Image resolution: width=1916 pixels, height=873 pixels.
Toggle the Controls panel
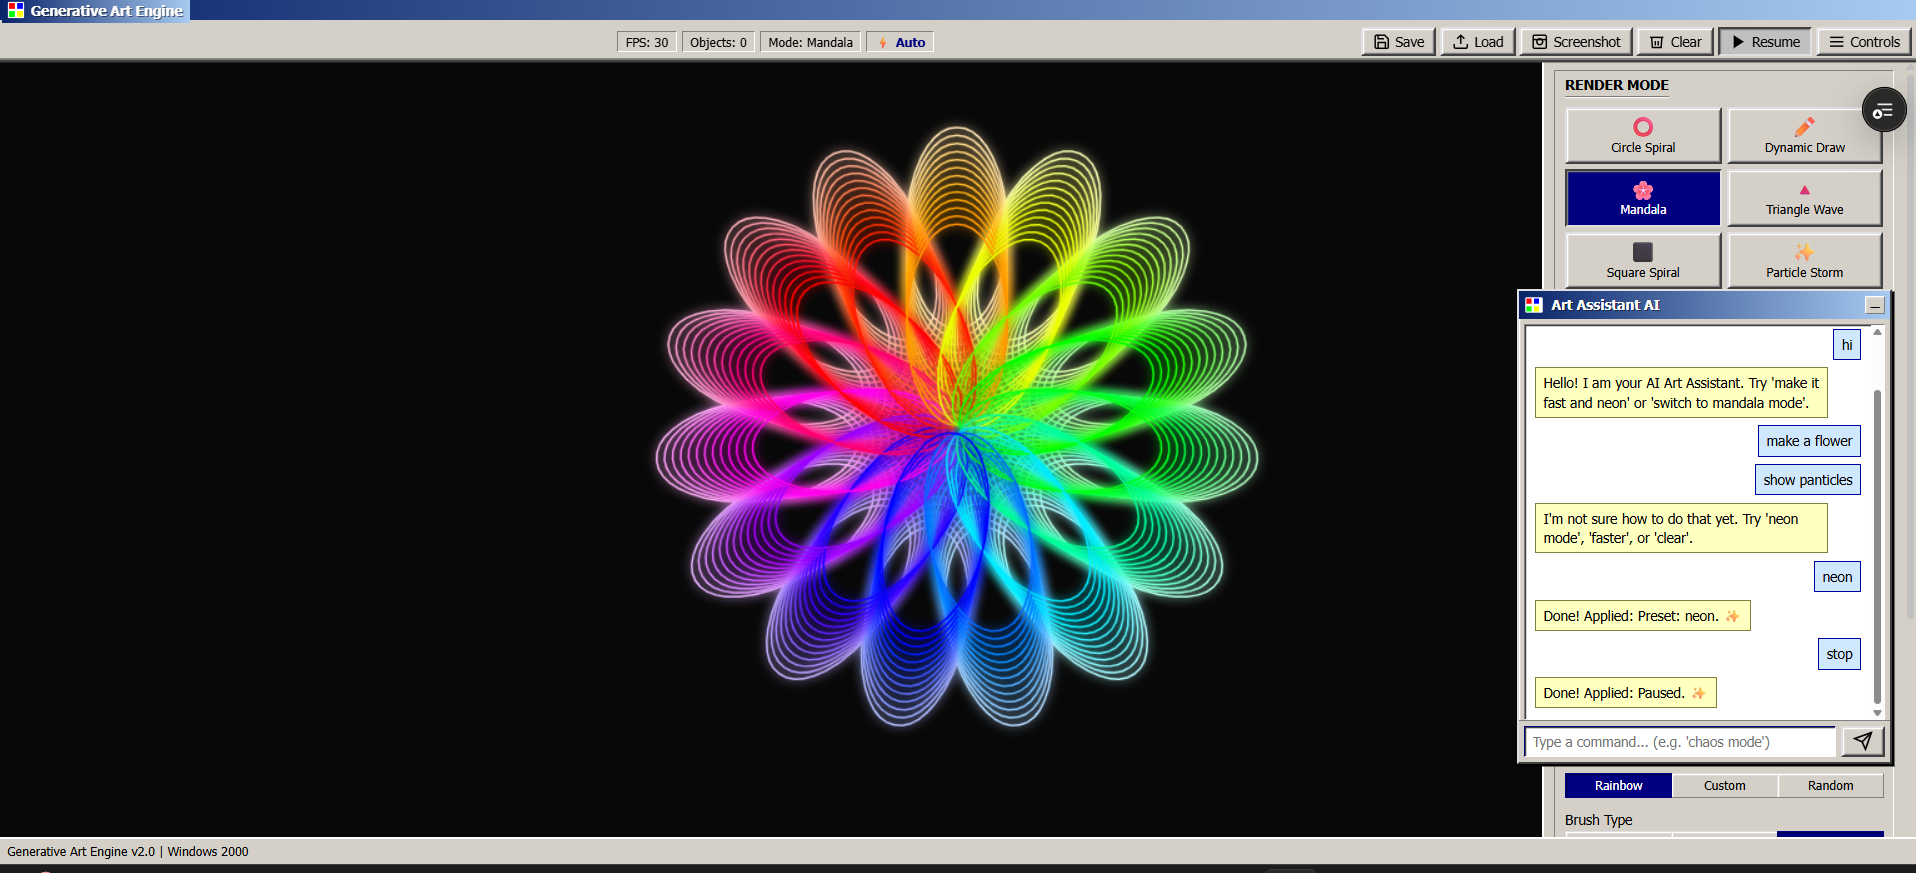(x=1864, y=42)
